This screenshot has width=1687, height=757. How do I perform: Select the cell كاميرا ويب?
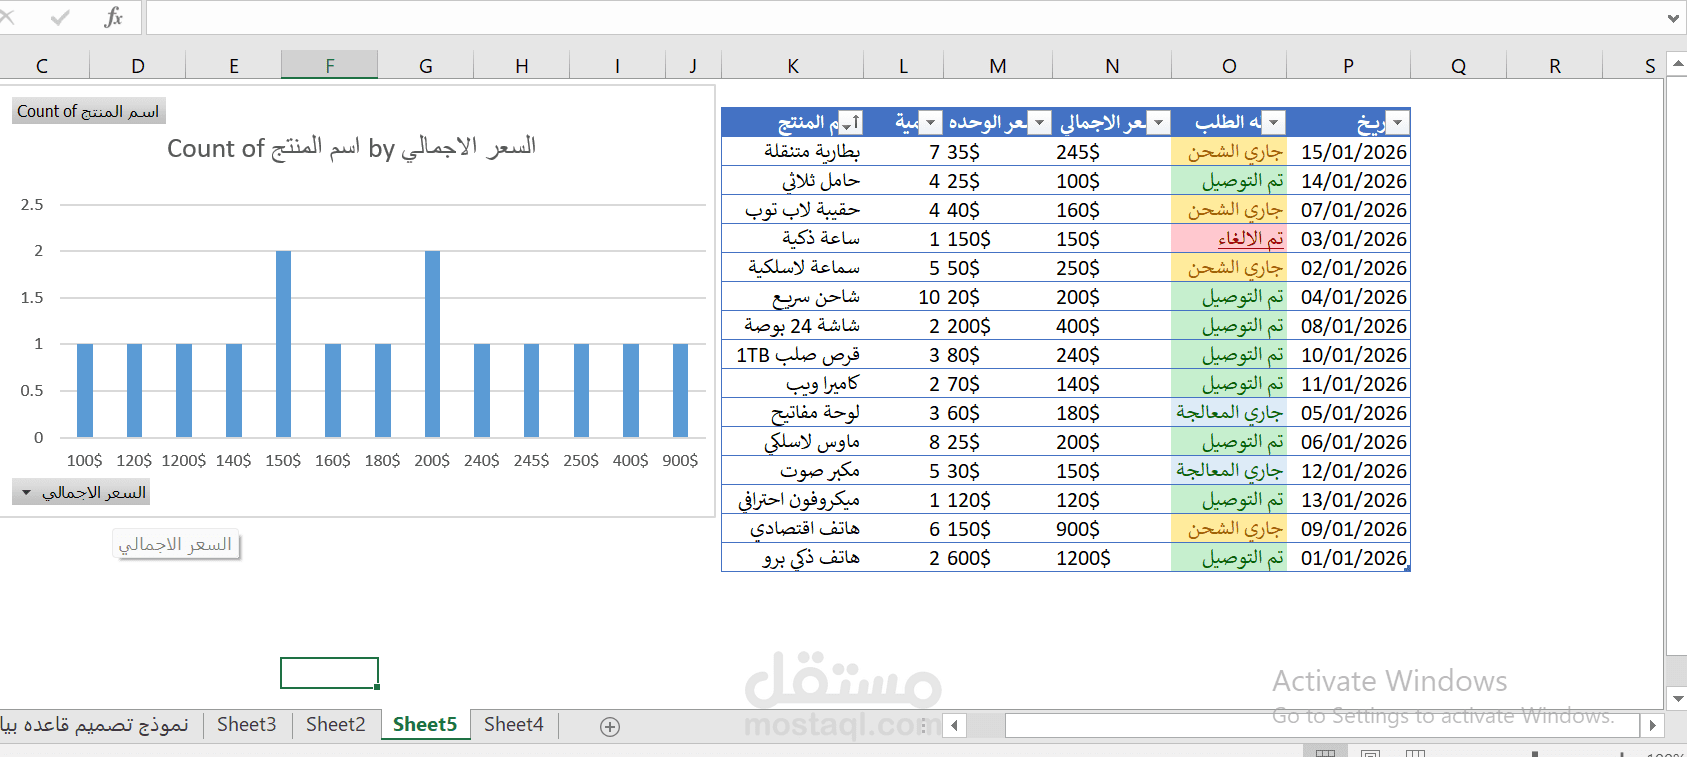pyautogui.click(x=792, y=384)
